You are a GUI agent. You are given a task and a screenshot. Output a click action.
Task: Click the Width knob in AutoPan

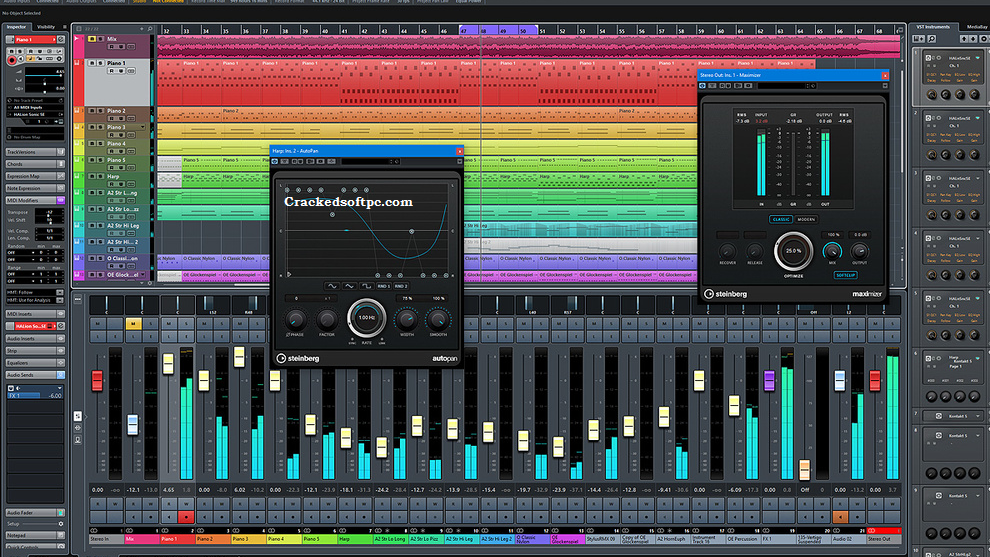[x=407, y=319]
